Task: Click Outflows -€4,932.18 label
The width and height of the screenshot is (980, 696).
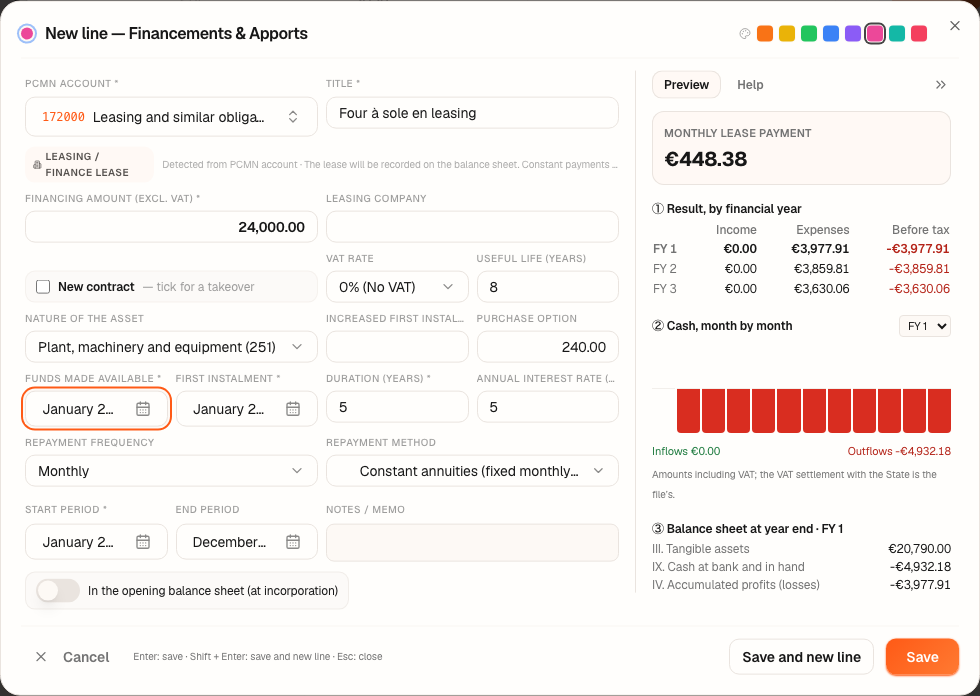Action: pos(899,451)
